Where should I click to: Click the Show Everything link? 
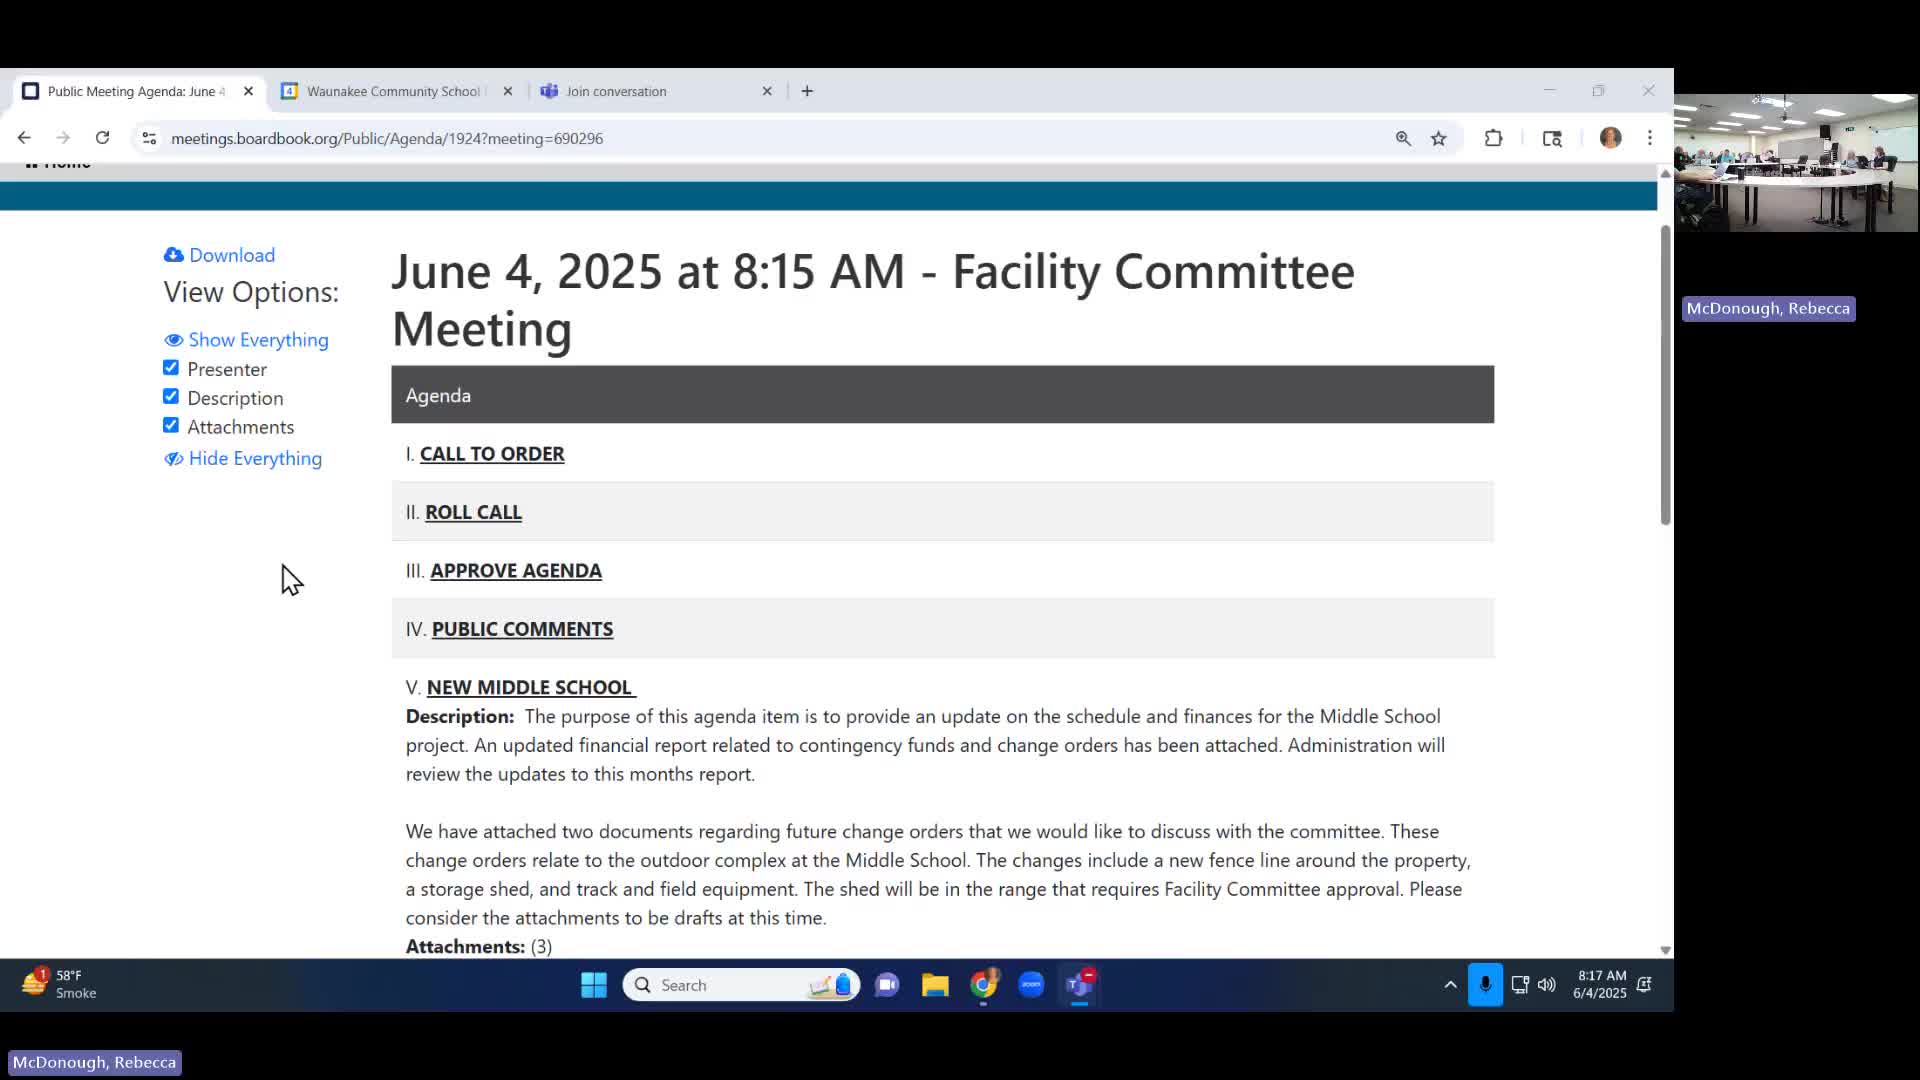coord(257,340)
